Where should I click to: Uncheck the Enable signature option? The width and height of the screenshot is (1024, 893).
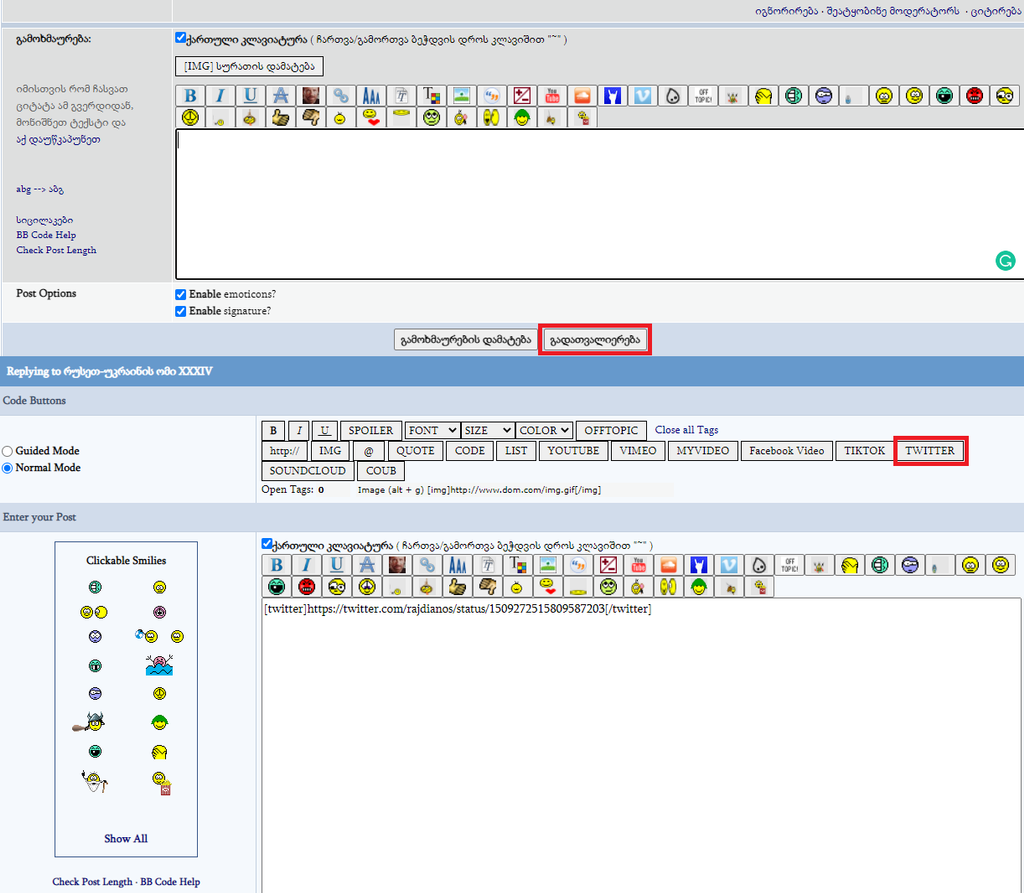(x=181, y=311)
